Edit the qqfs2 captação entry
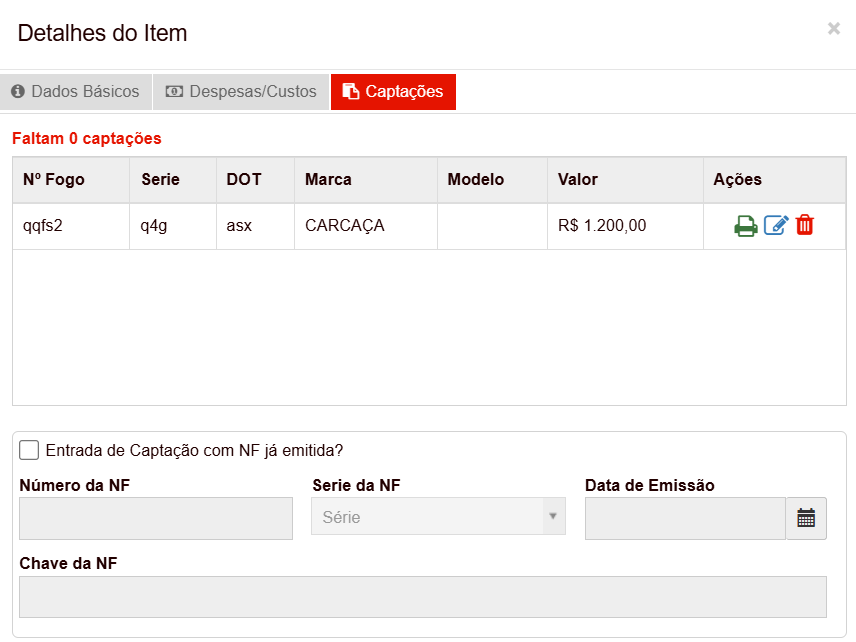856x642 pixels. pyautogui.click(x=776, y=225)
